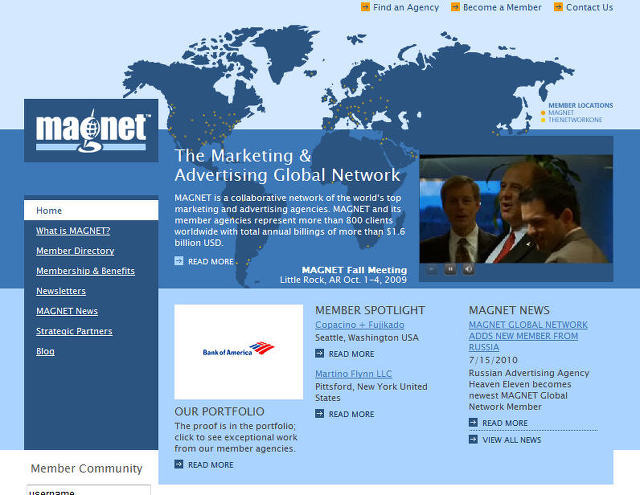Click the MAGNET yellow legend dot

543,113
